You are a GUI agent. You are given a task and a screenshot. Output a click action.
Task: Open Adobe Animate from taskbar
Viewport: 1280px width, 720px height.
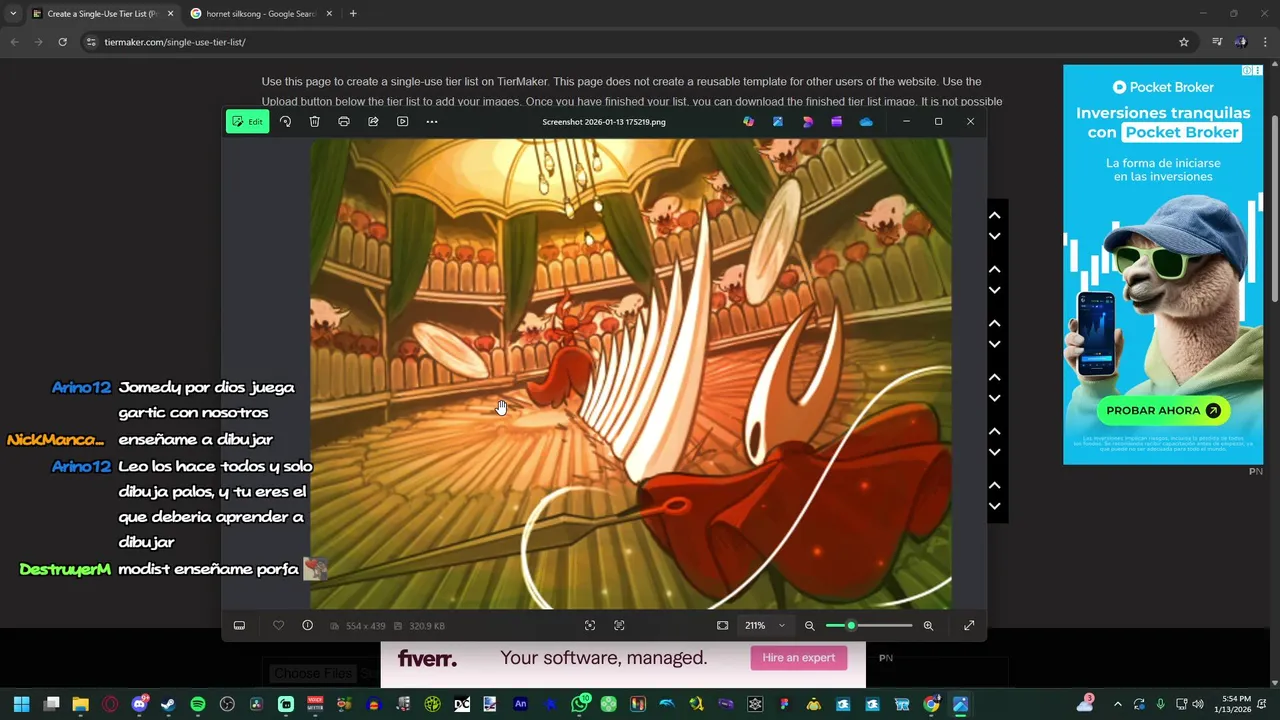click(520, 704)
